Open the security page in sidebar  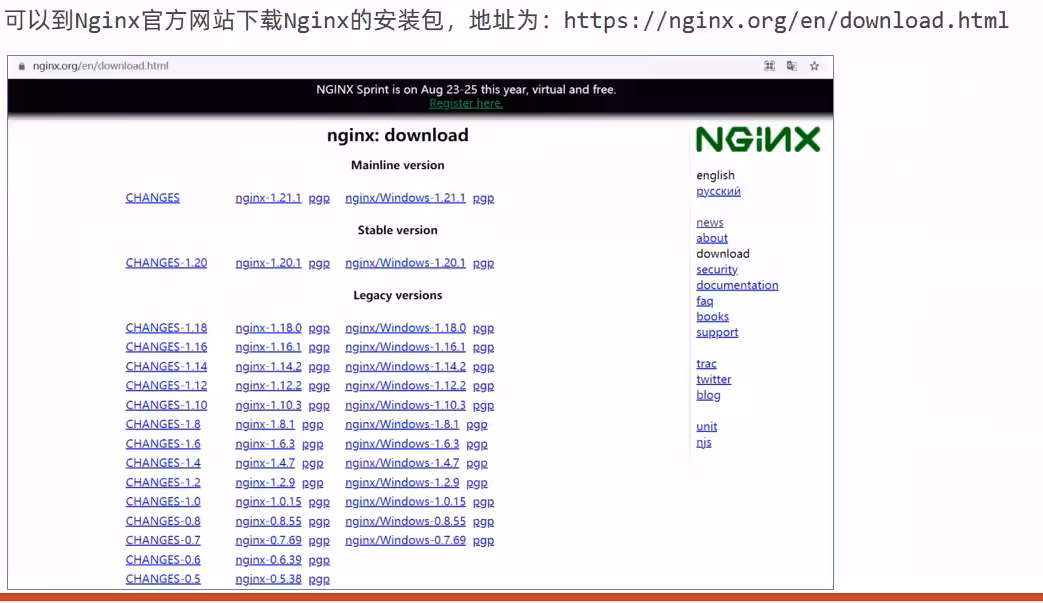(717, 269)
